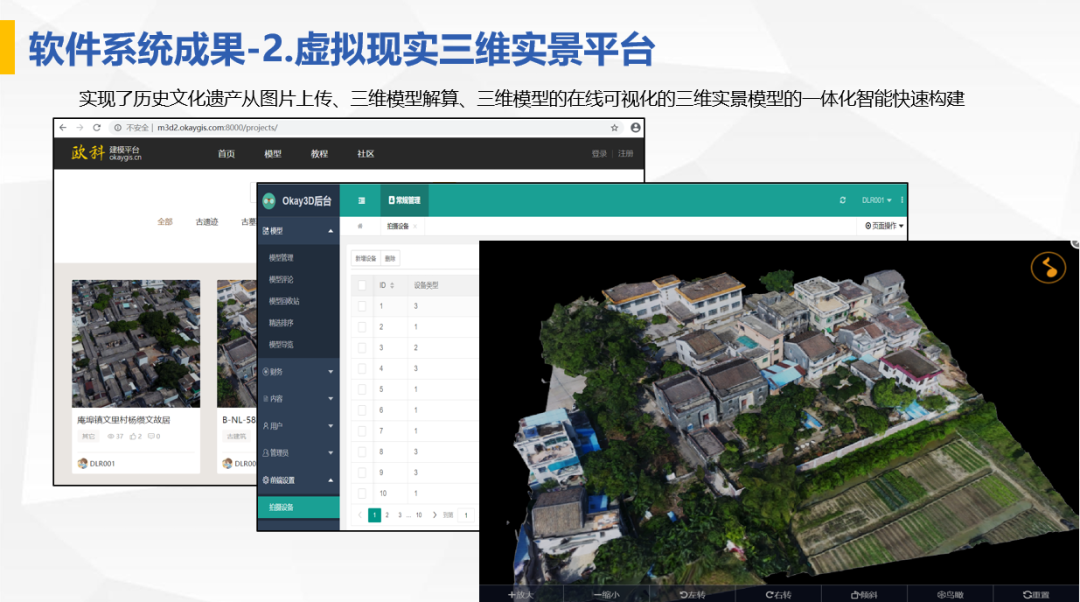Image resolution: width=1080 pixels, height=602 pixels.
Task: Switch to the 常规管理 tab
Action: [x=403, y=199]
